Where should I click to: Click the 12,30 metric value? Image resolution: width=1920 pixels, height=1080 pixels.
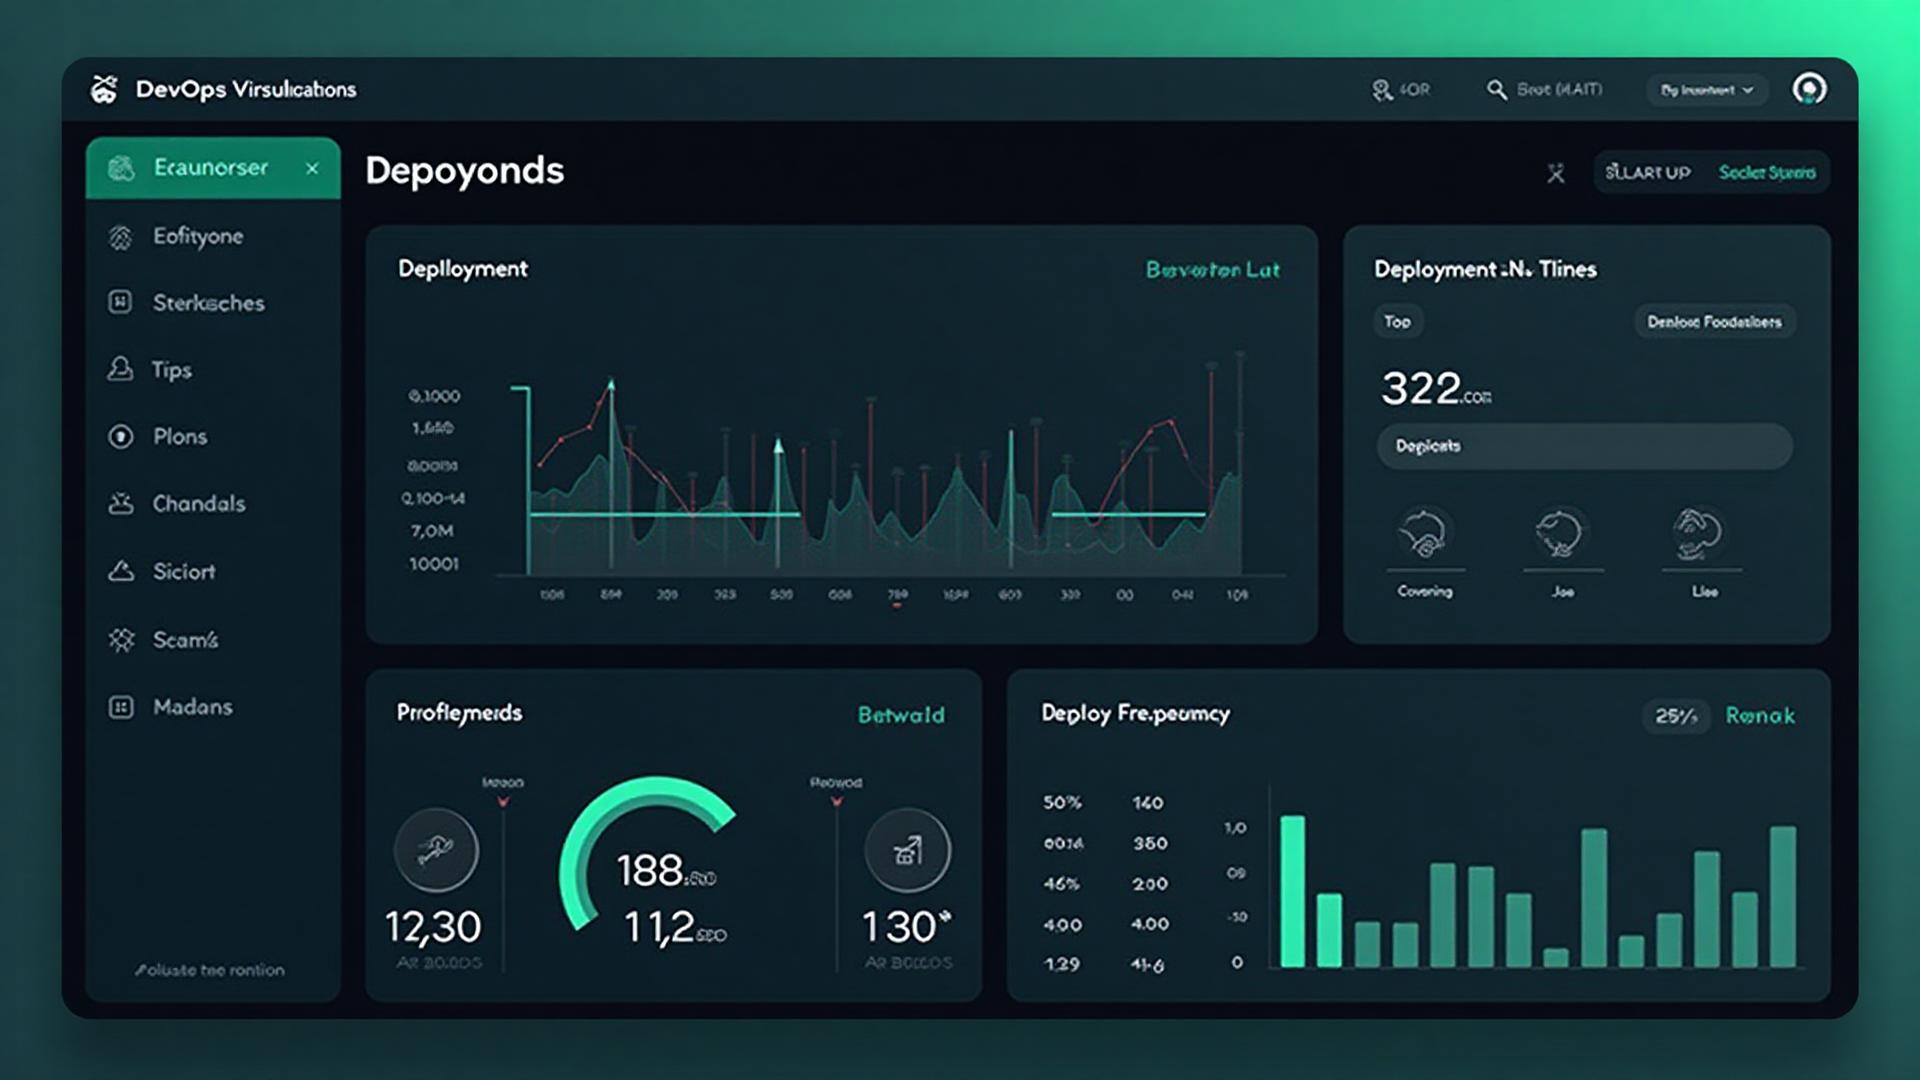coord(433,927)
